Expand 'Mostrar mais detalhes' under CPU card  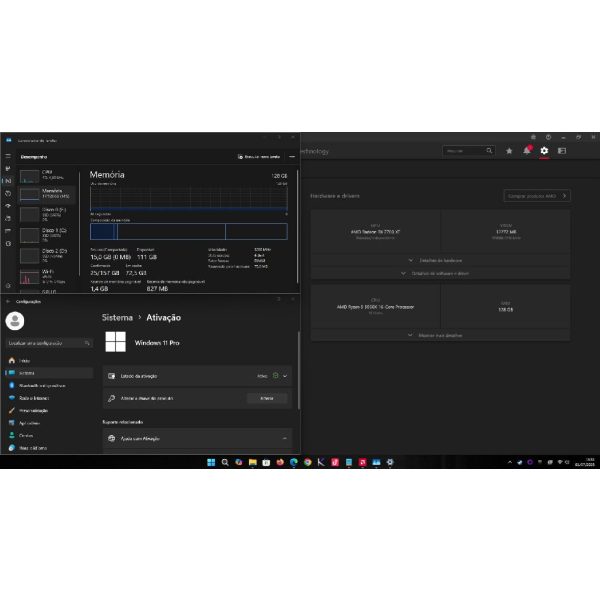(x=439, y=335)
